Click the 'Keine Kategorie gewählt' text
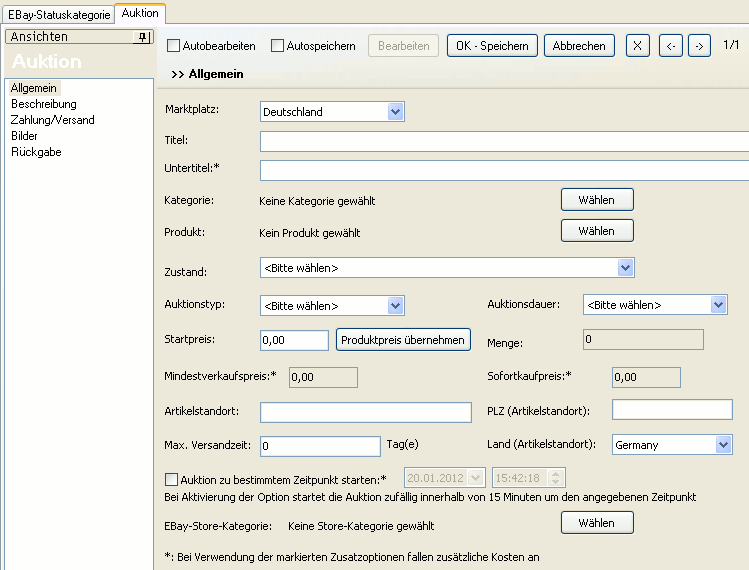The image size is (749, 570). point(317,201)
